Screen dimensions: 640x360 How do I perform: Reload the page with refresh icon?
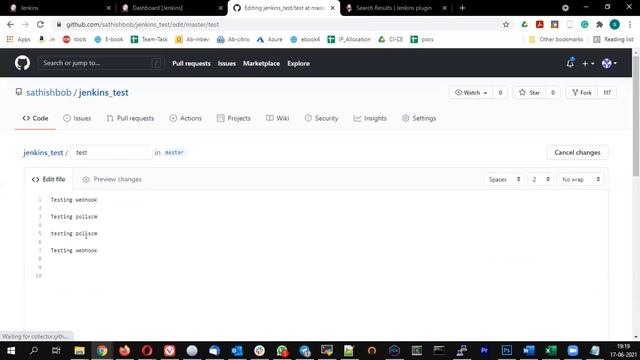(40, 24)
